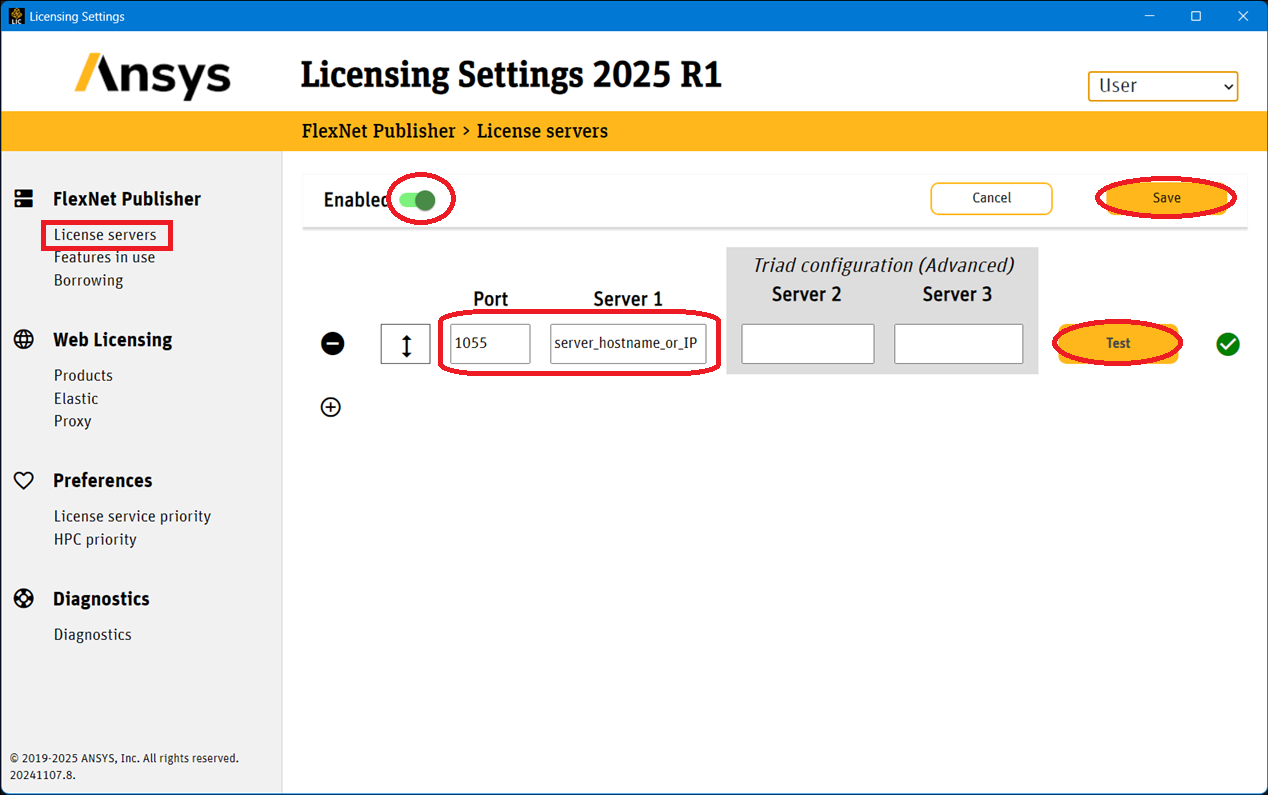Open Web Licensing Products page
1268x795 pixels.
tap(83, 375)
